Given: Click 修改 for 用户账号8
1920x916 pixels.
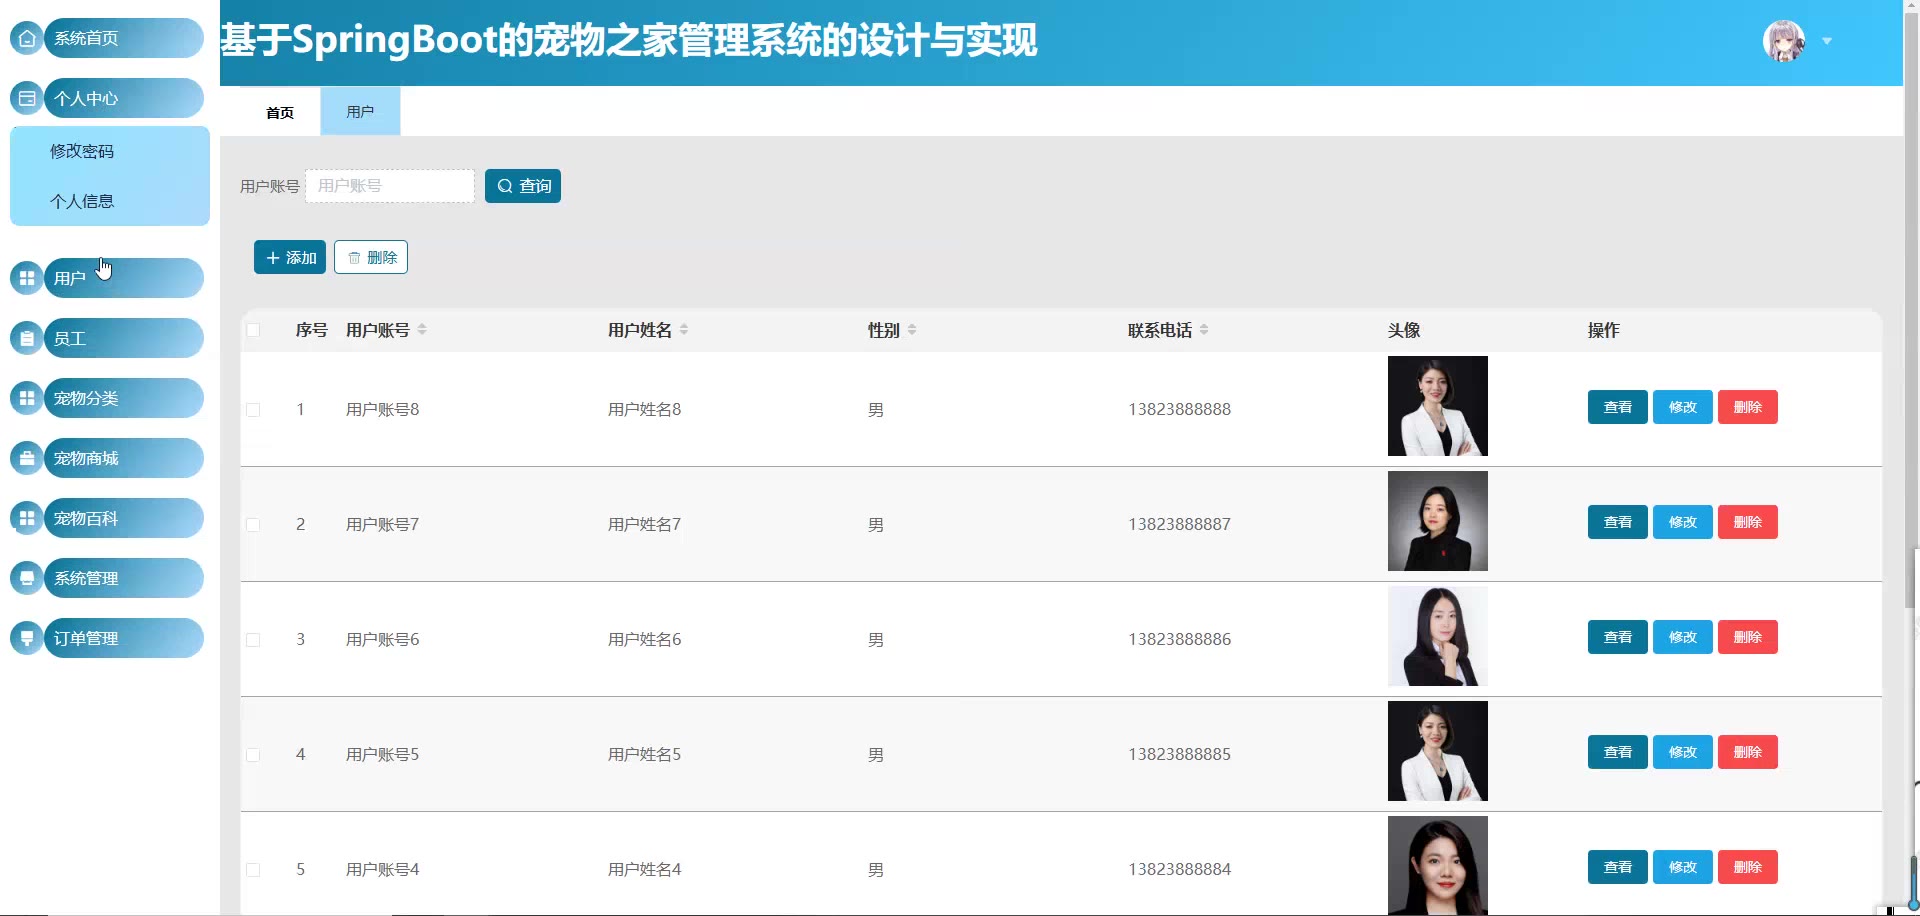Looking at the screenshot, I should click(1683, 407).
